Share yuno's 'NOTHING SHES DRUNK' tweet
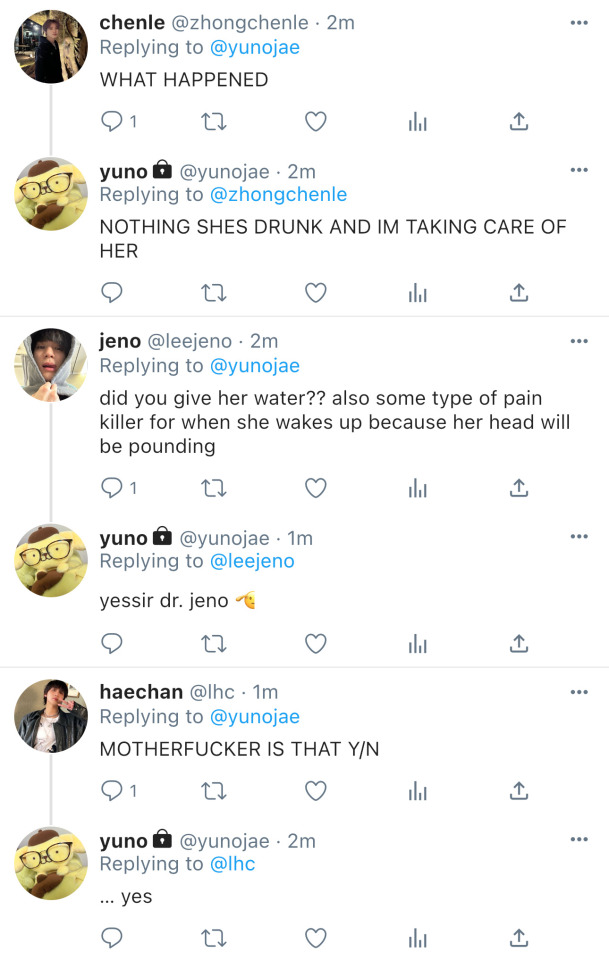Image resolution: width=609 pixels, height=960 pixels. click(x=519, y=293)
